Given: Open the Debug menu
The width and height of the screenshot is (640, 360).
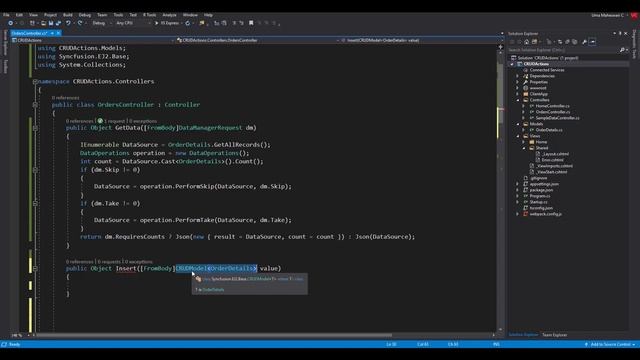Looking at the screenshot, I should [x=84, y=15].
